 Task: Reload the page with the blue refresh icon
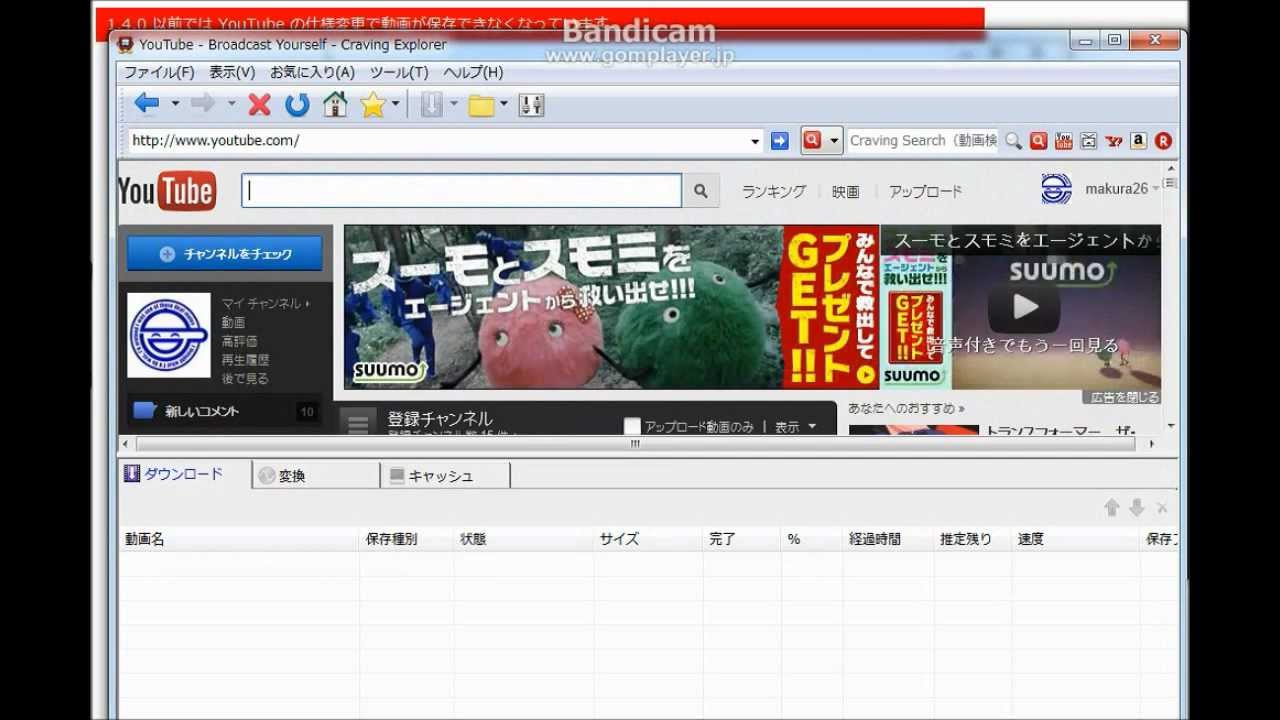coord(297,104)
